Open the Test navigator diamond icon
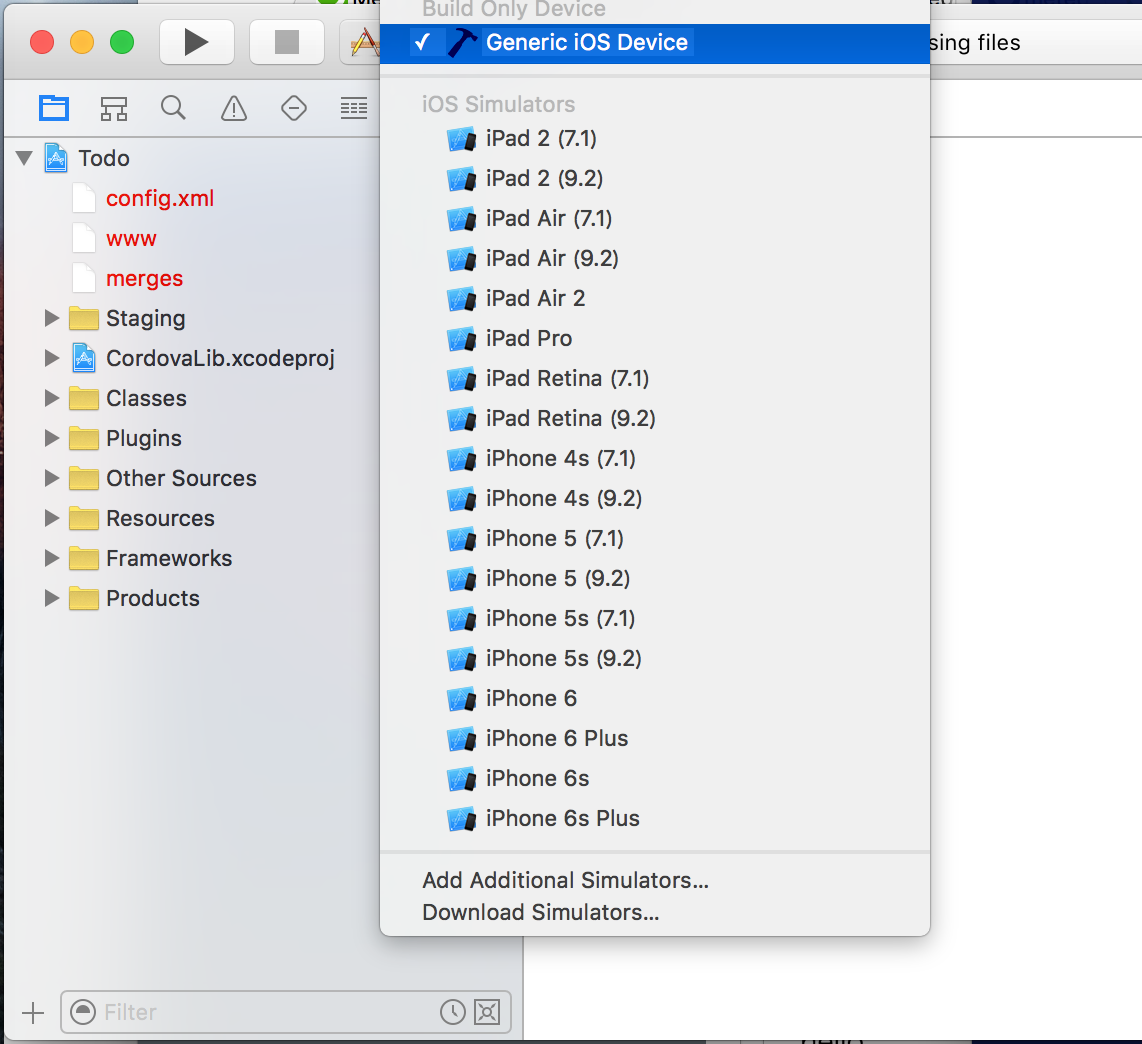Viewport: 1142px width, 1044px height. point(294,109)
